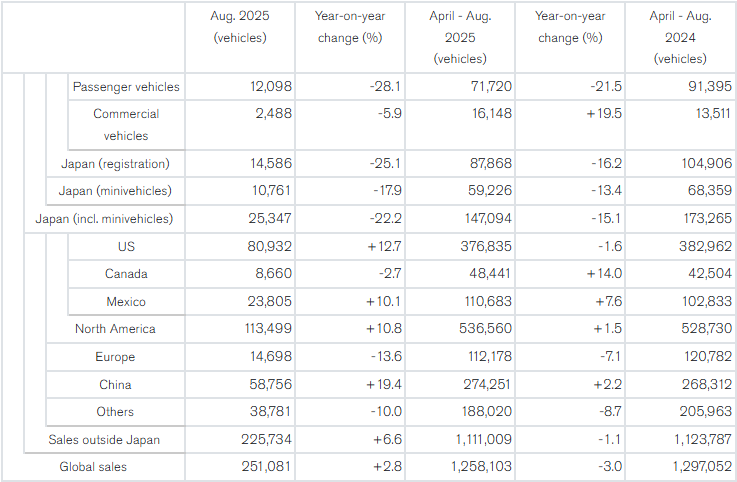The width and height of the screenshot is (737, 482).
Task: Click the Japan (incl. minivehicles) row label
Action: pyautogui.click(x=104, y=218)
